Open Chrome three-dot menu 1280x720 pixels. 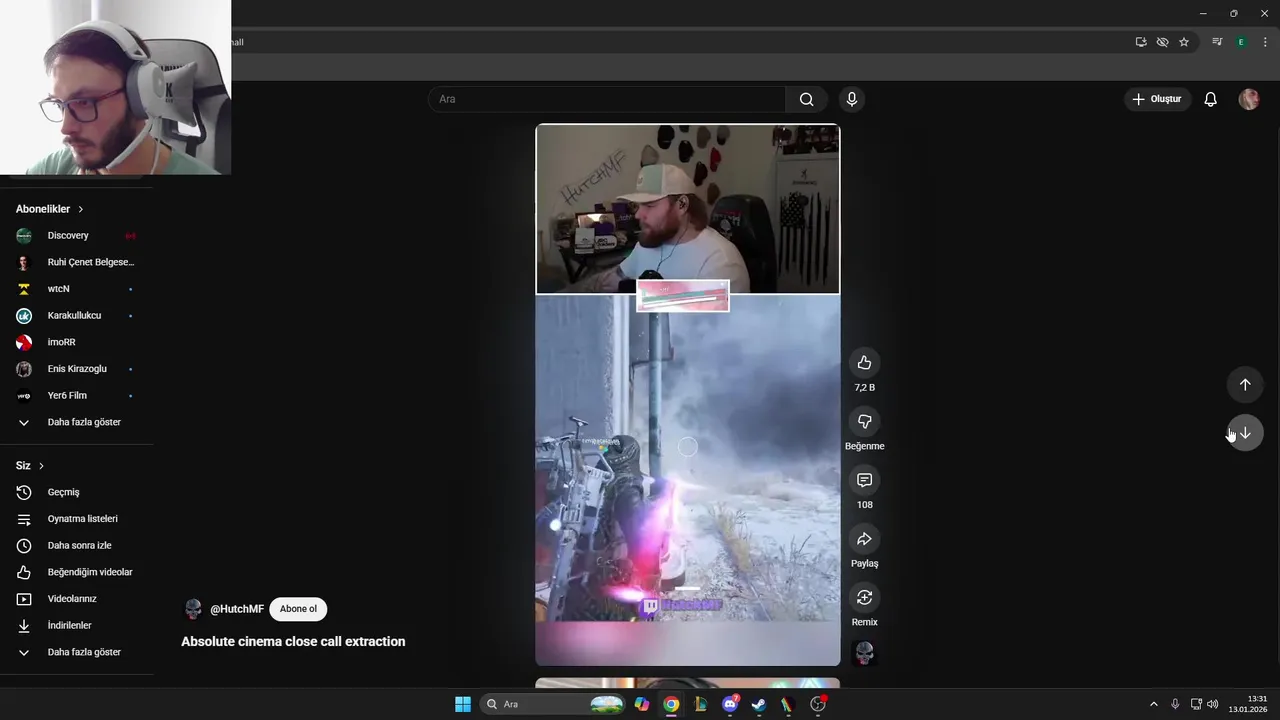point(1265,42)
